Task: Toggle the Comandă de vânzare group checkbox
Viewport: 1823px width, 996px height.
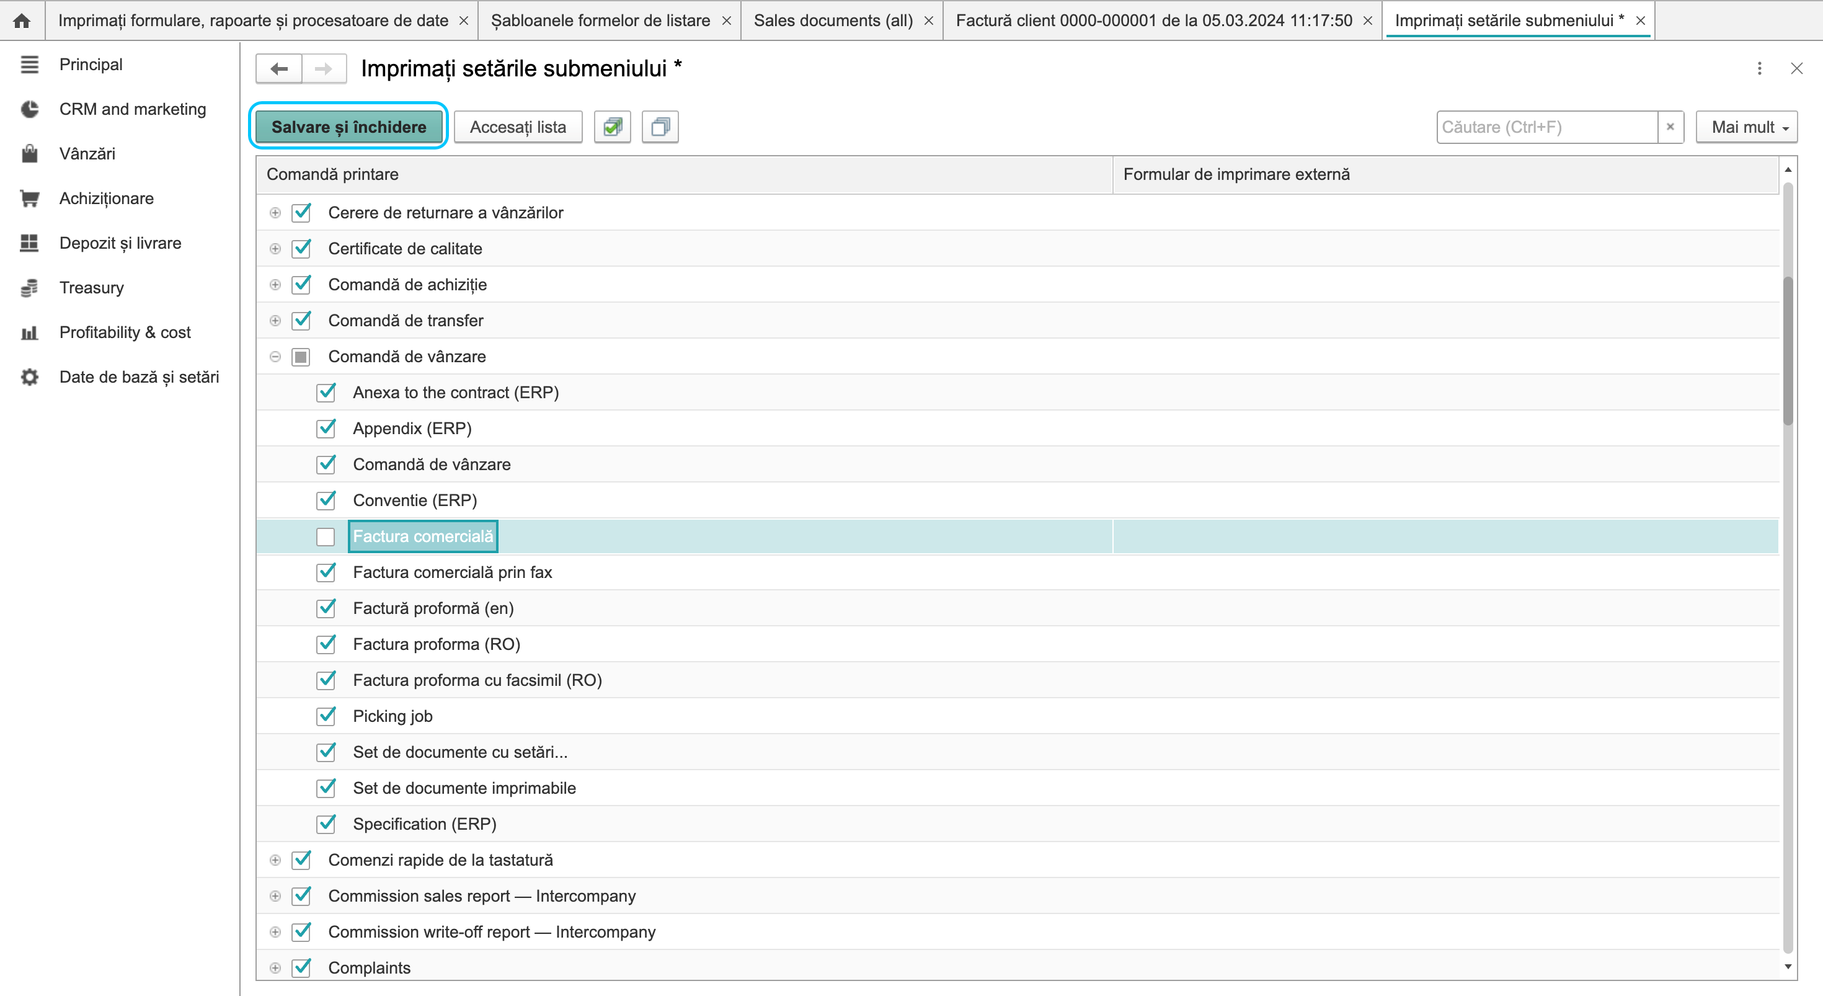Action: [x=301, y=357]
